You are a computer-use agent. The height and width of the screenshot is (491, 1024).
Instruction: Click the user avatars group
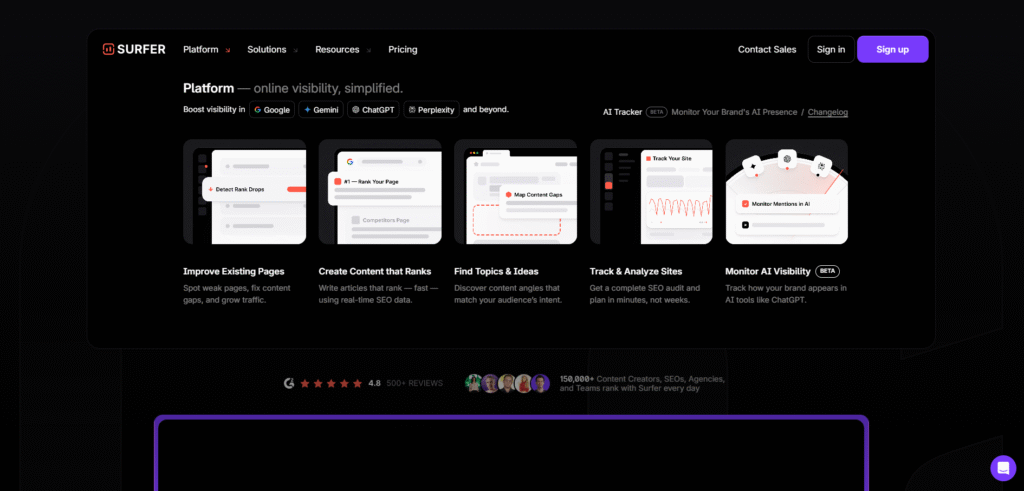point(507,383)
